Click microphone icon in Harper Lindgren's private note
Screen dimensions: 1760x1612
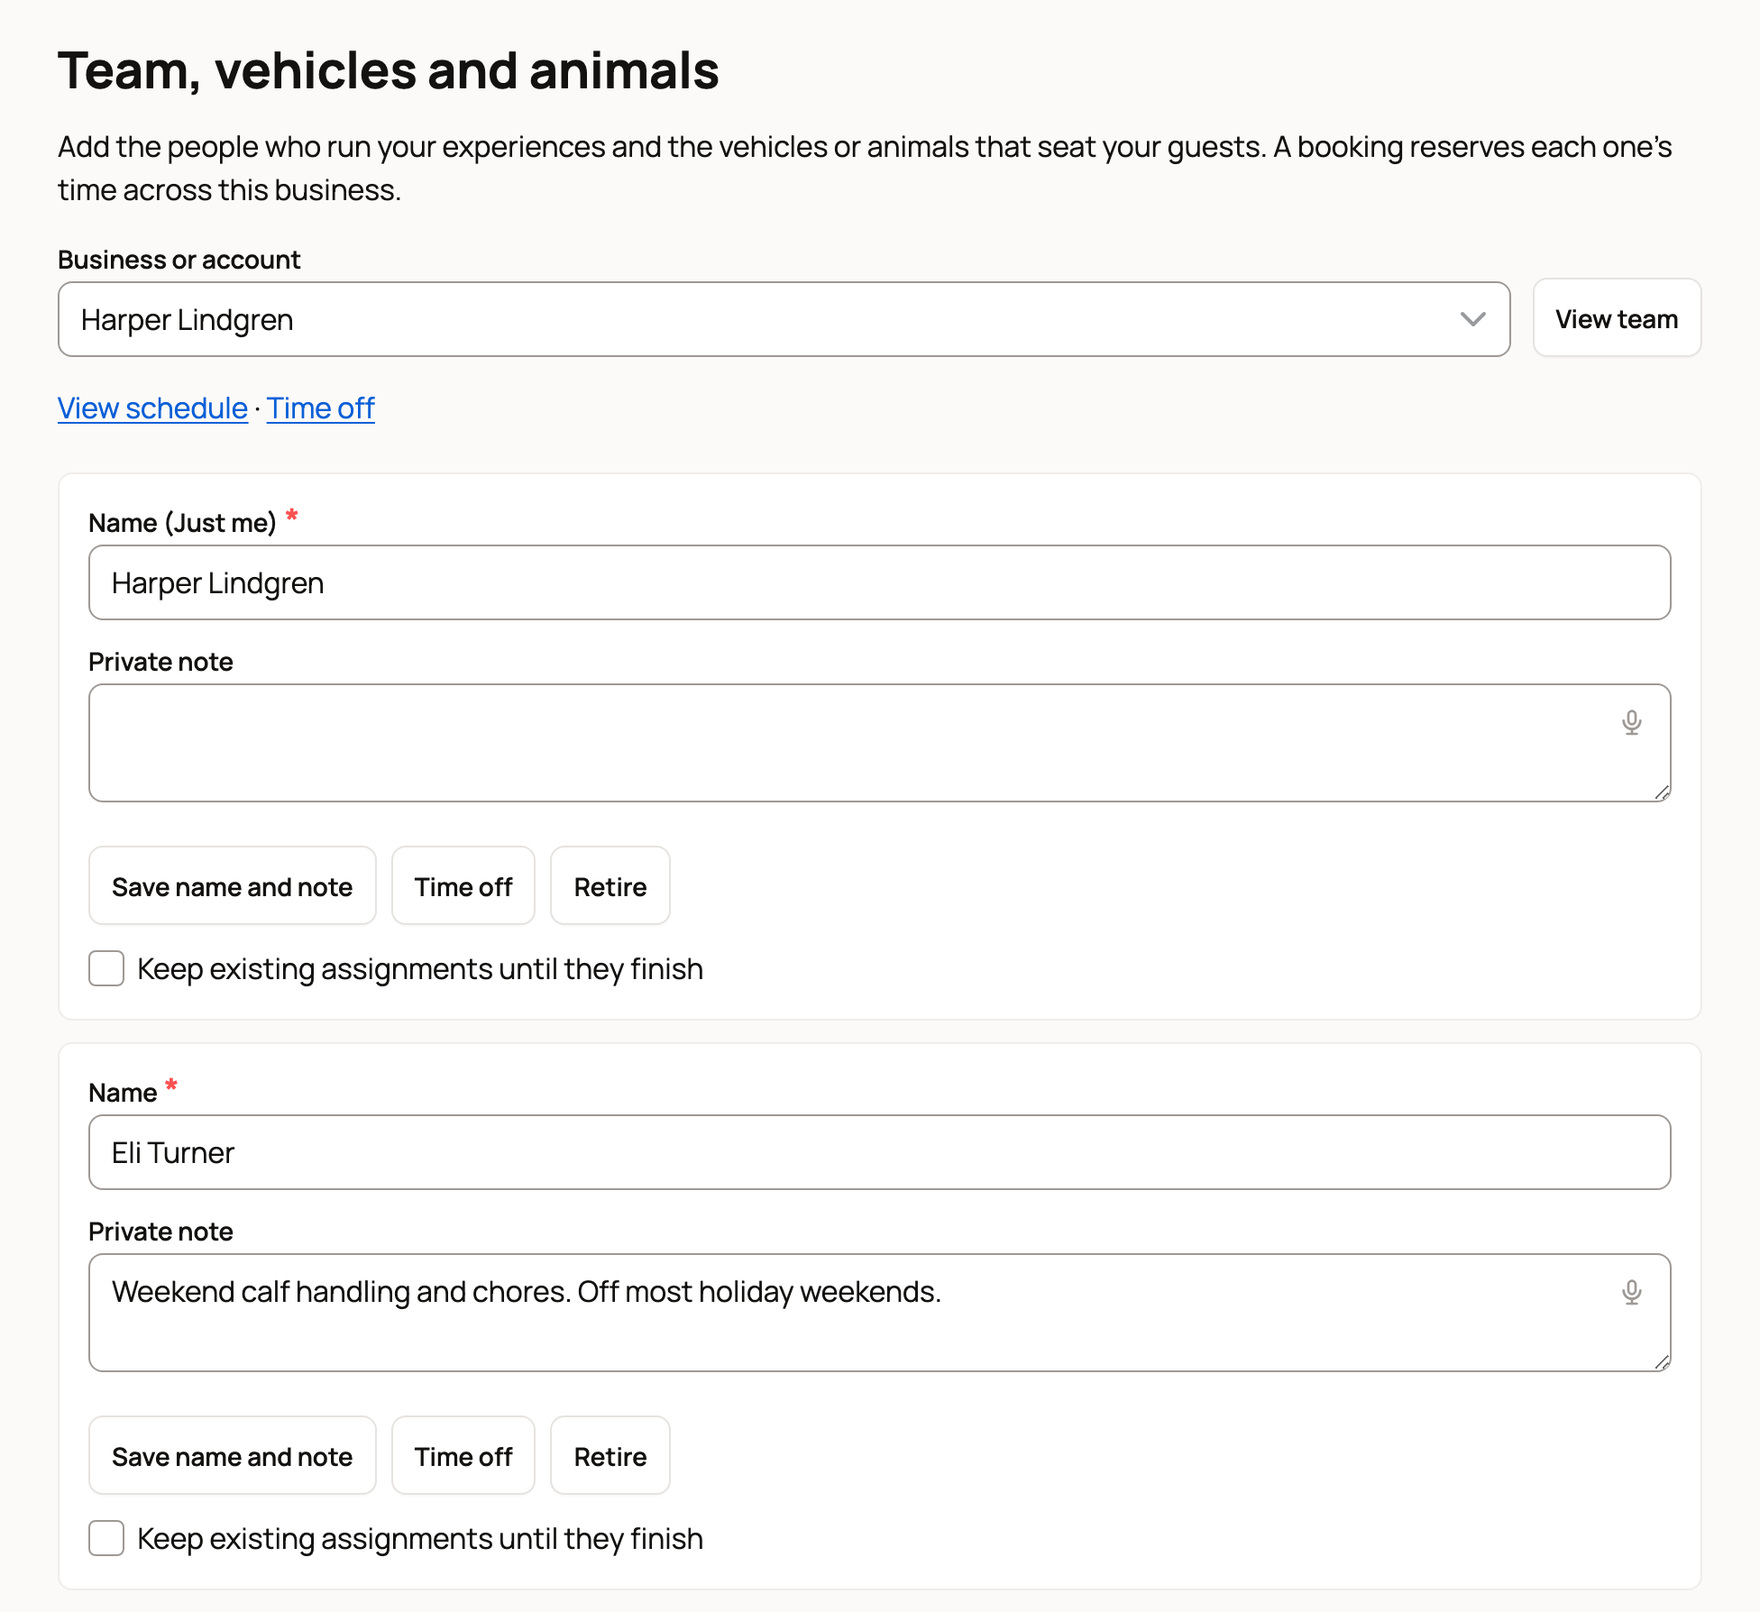(1631, 722)
